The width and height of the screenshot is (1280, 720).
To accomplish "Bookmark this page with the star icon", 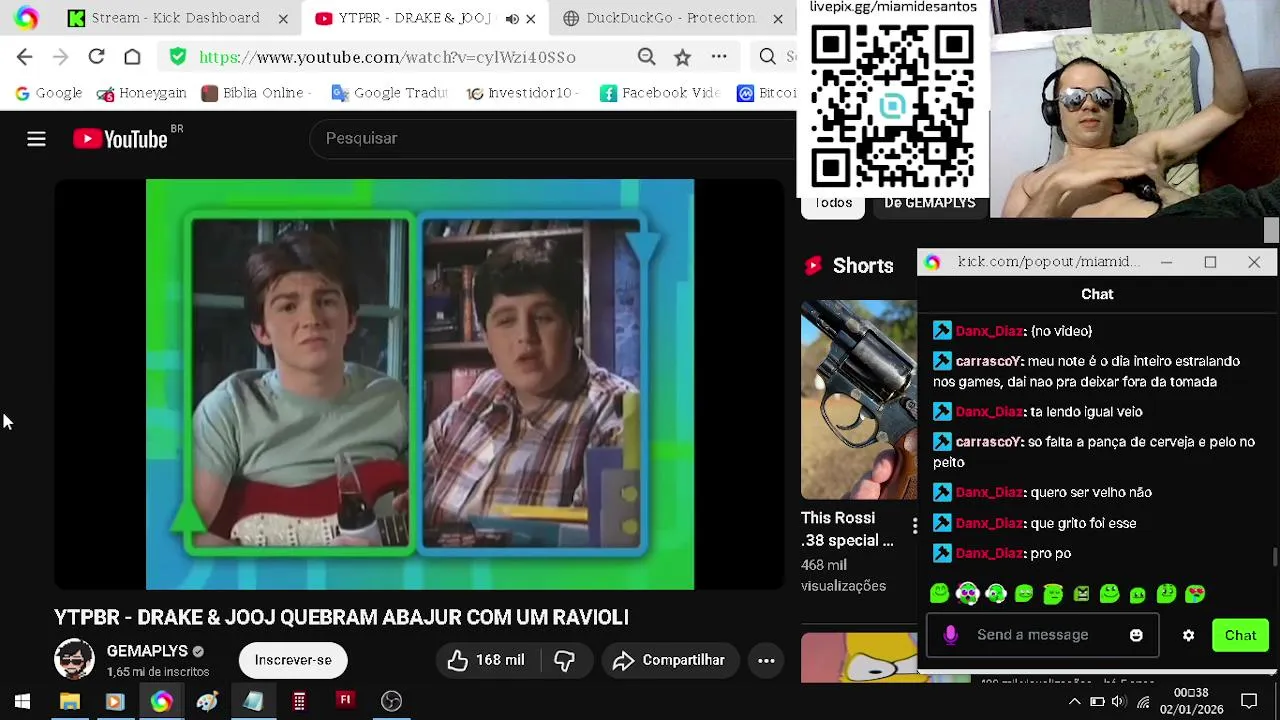I will 682,57.
